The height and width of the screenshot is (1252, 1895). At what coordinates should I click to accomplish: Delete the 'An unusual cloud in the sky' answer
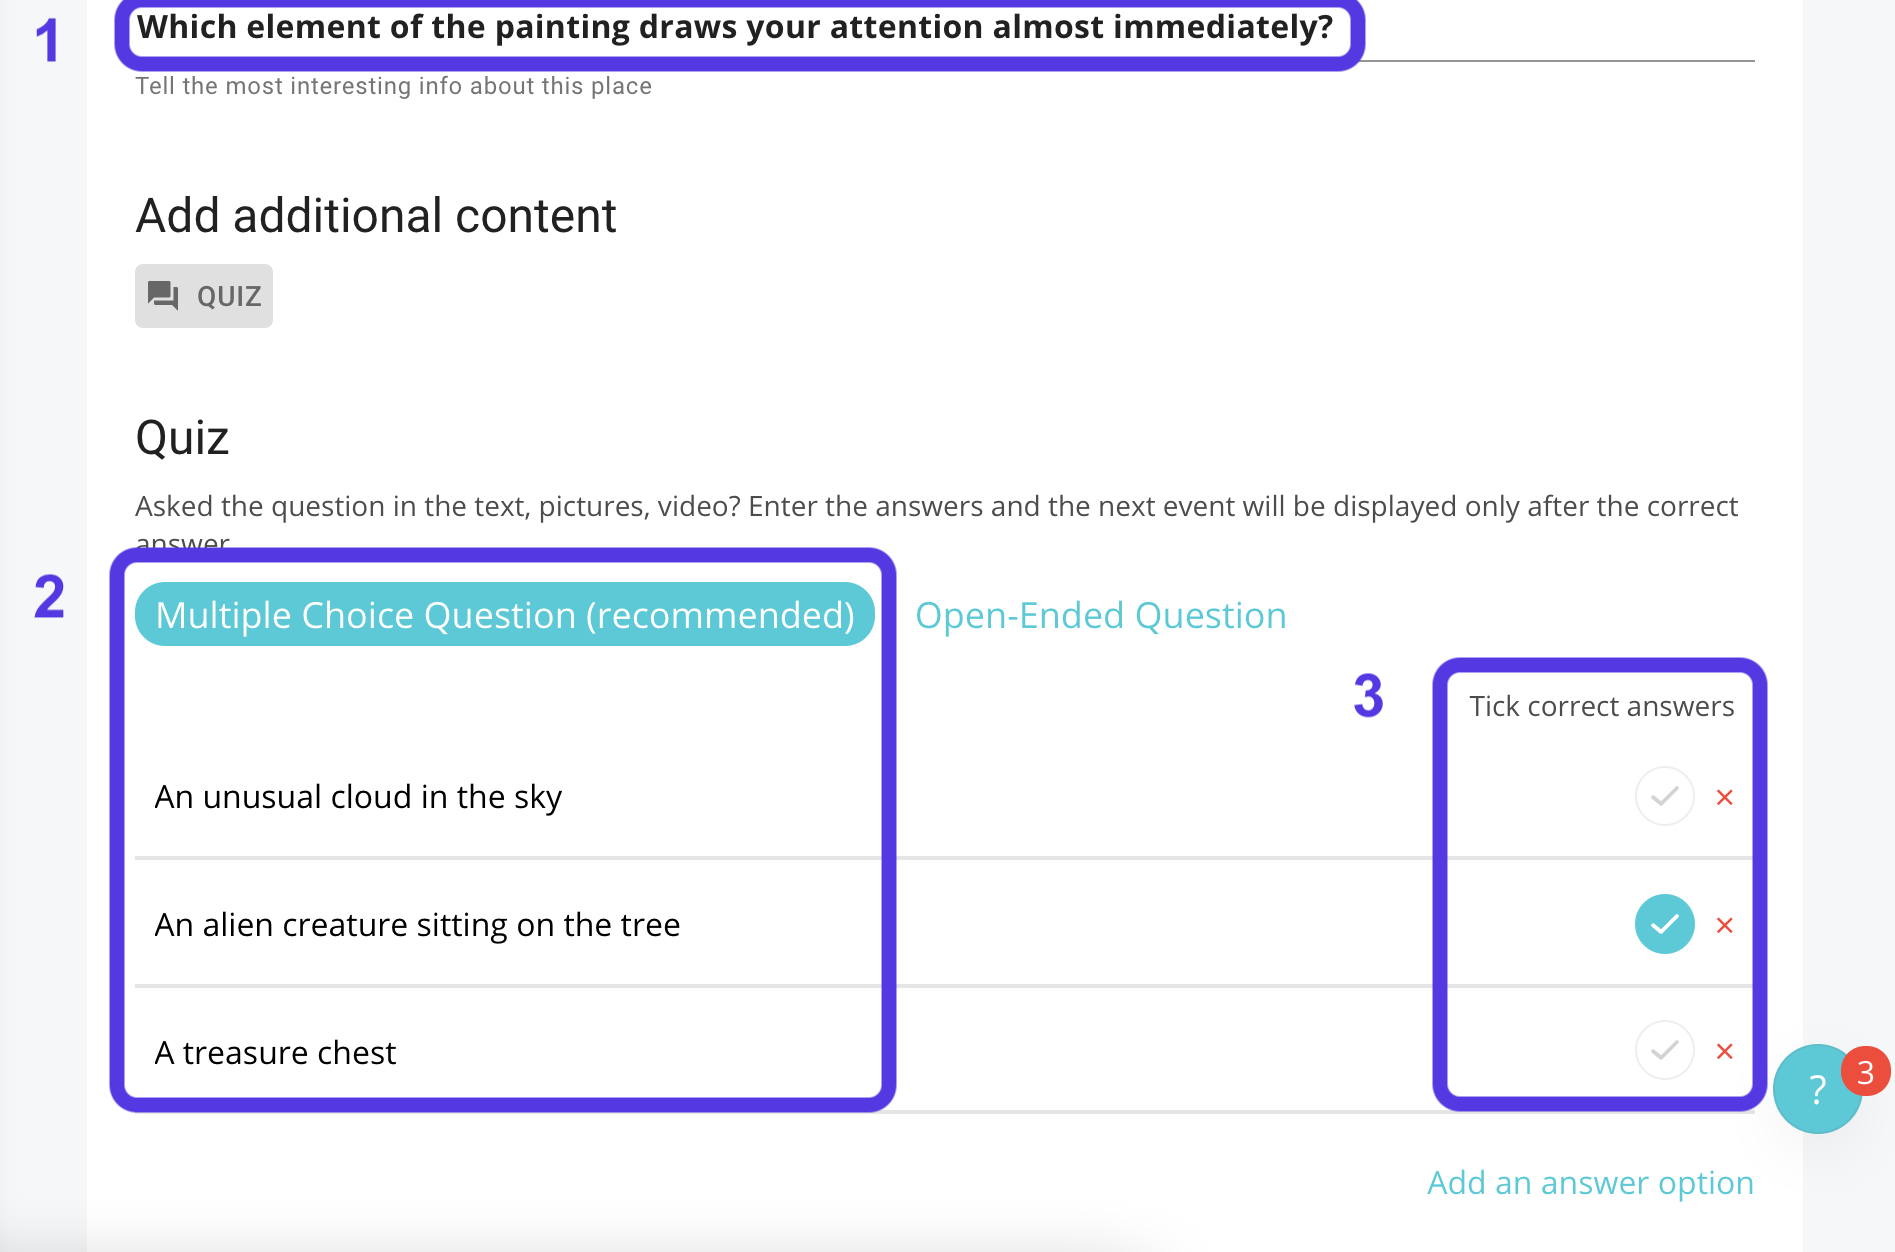[x=1724, y=797]
